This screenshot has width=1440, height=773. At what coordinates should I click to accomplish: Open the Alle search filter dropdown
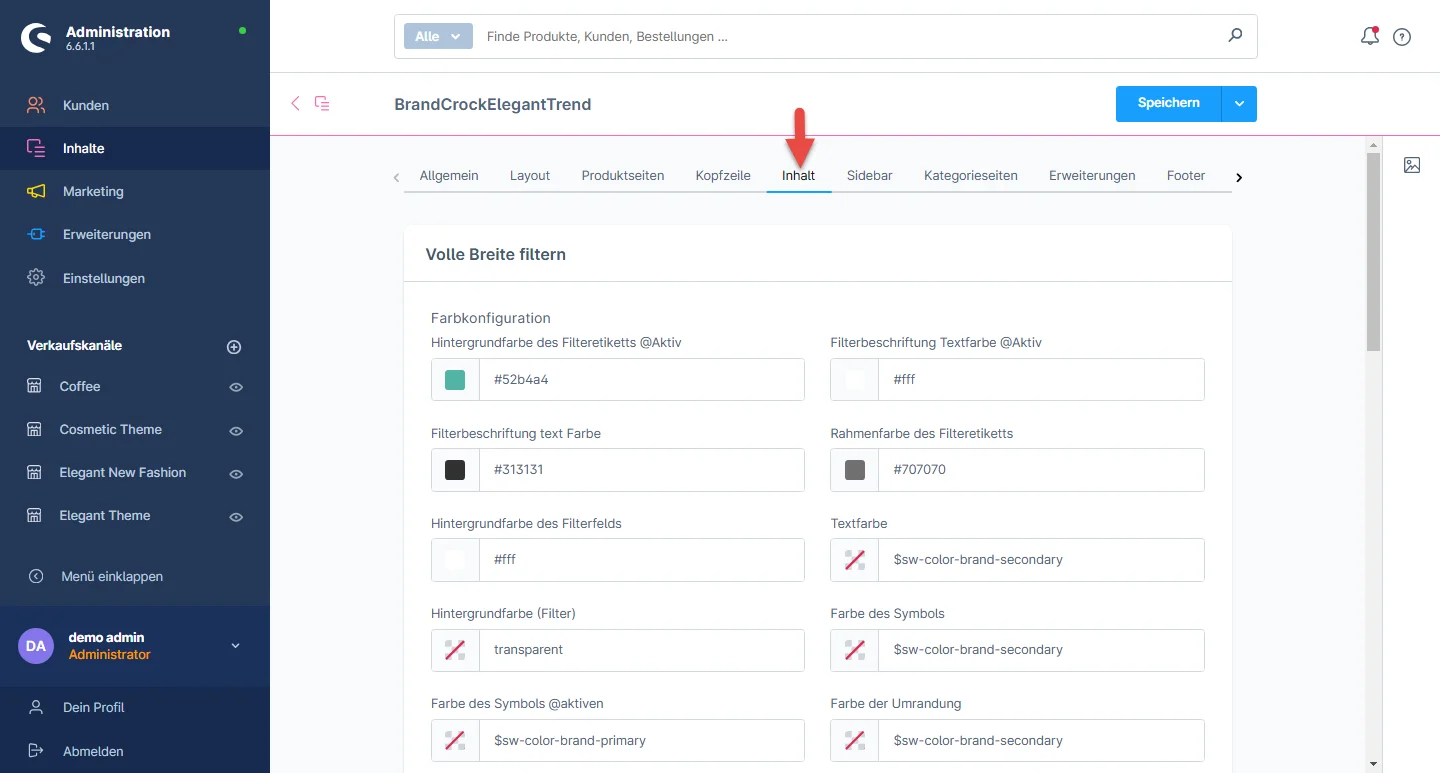tap(438, 36)
